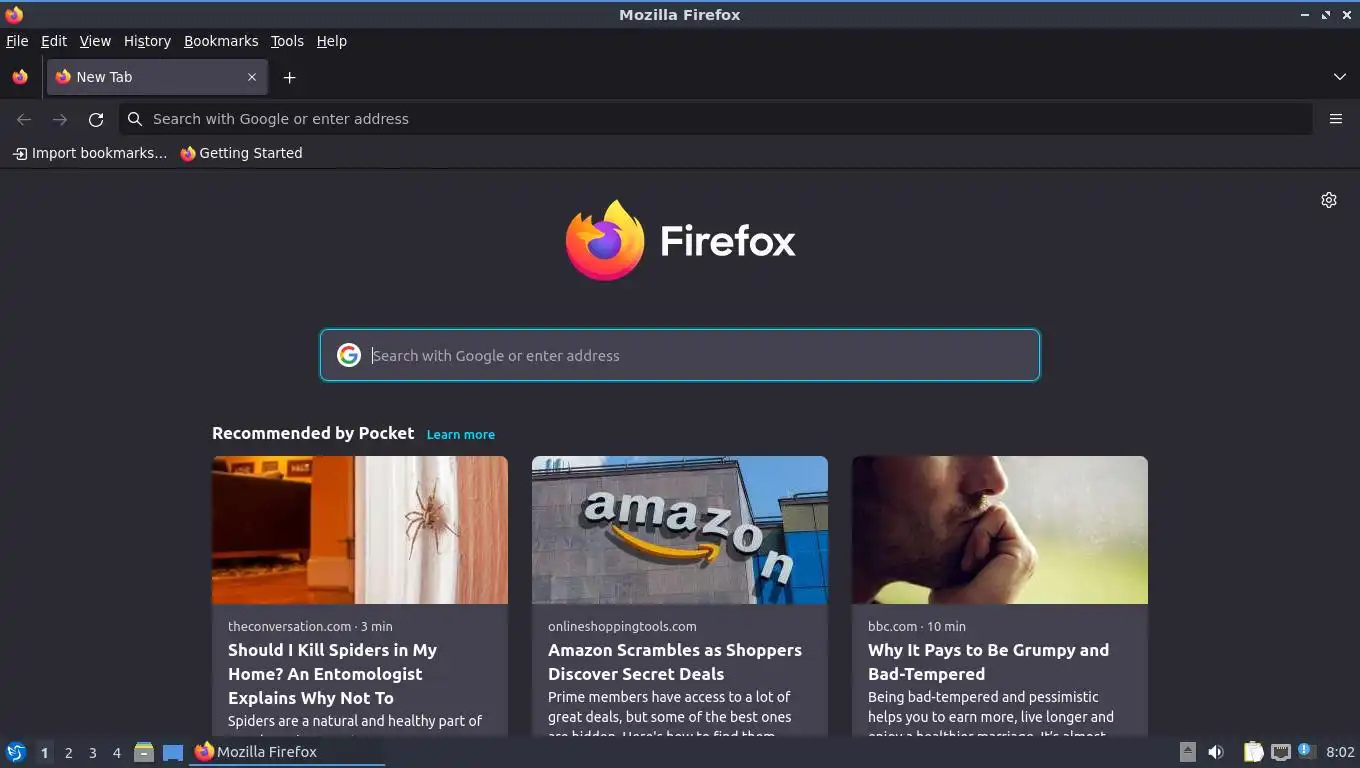Viewport: 1360px width, 768px height.
Task: Close the Mozilla Firefox window
Action: (x=1347, y=15)
